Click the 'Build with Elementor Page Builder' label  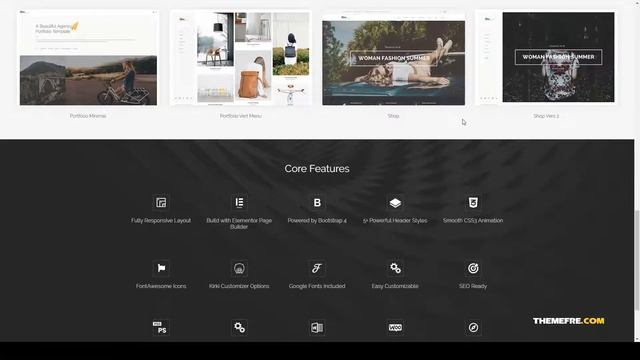[239, 223]
